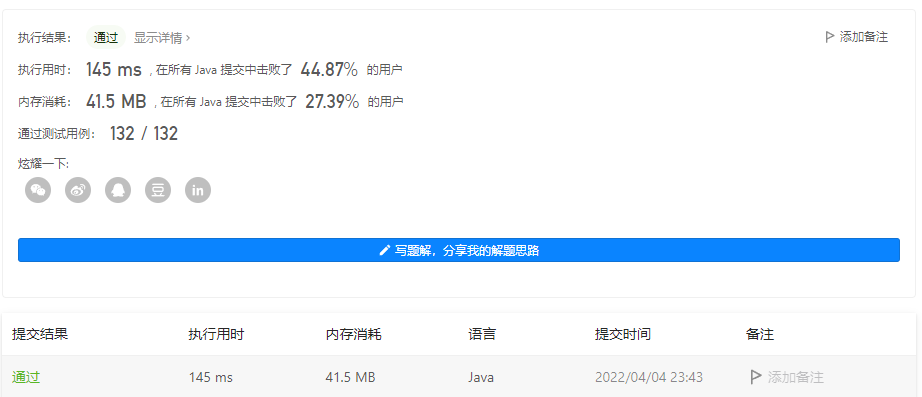Click the 执行用时 column header
The width and height of the screenshot is (922, 397).
click(216, 335)
